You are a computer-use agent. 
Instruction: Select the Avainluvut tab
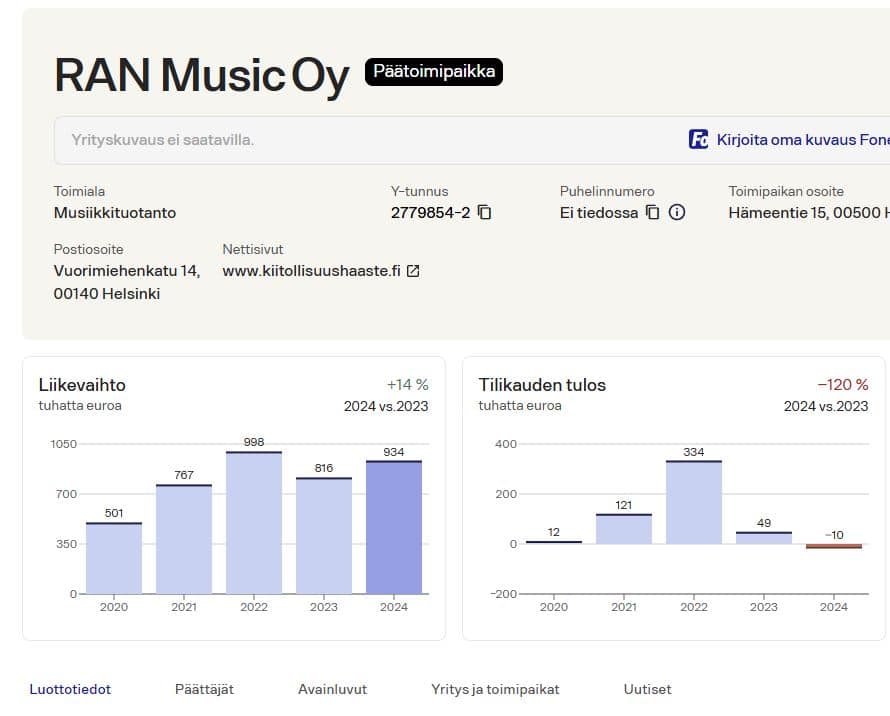[x=332, y=689]
